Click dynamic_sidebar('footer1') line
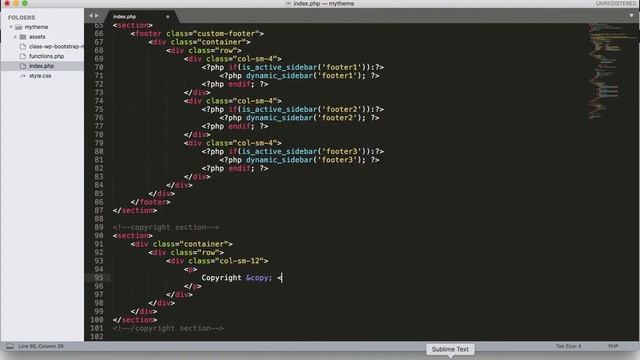640x360 pixels. point(300,76)
